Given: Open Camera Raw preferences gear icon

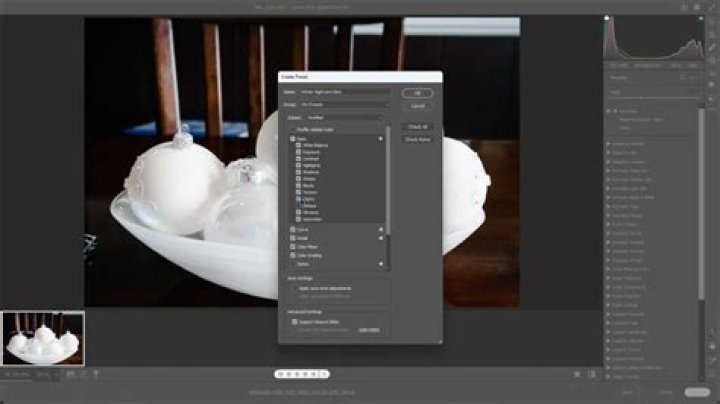Looking at the screenshot, I should [697, 7].
